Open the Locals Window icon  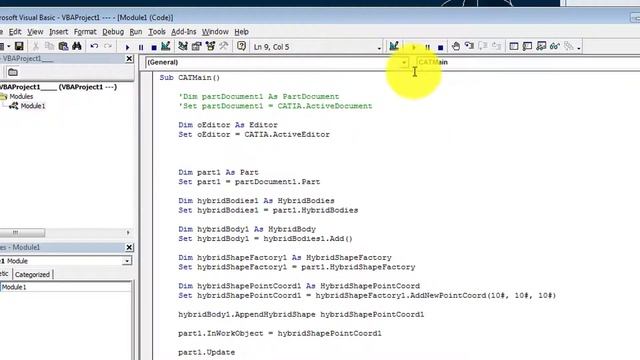[x=514, y=47]
